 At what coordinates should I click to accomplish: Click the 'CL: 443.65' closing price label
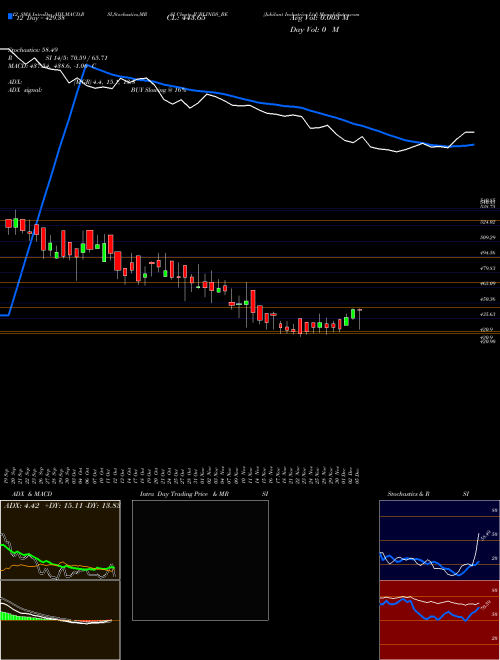tap(186, 18)
